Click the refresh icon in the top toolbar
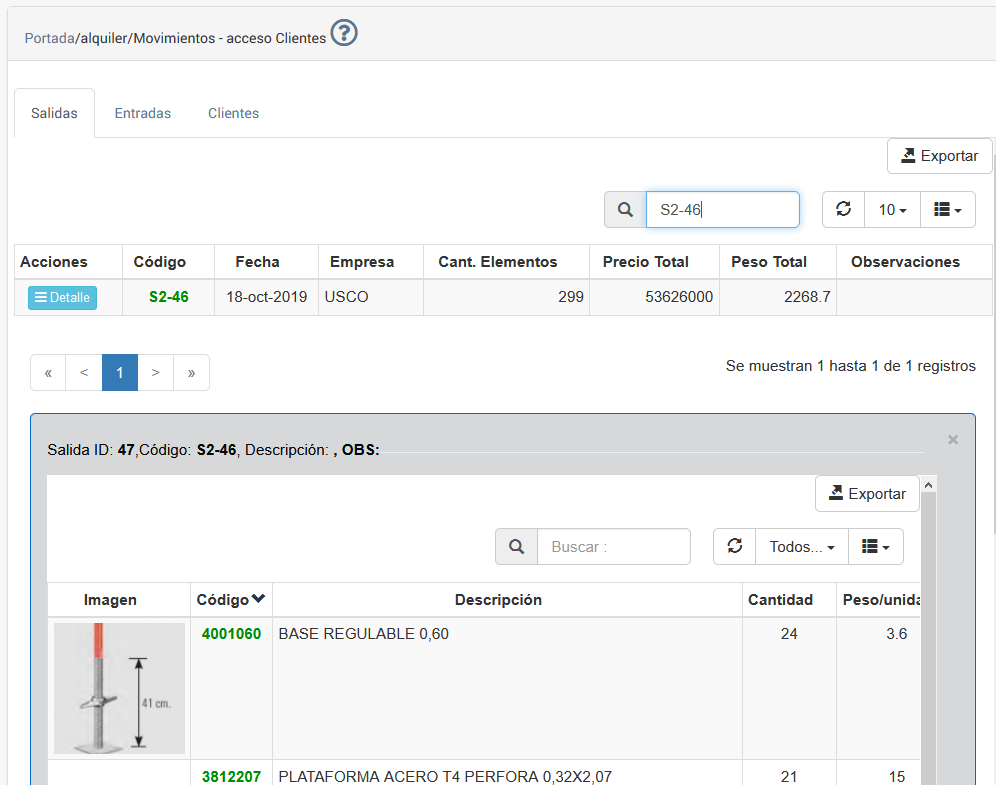Viewport: 996px width, 785px height. tap(843, 210)
